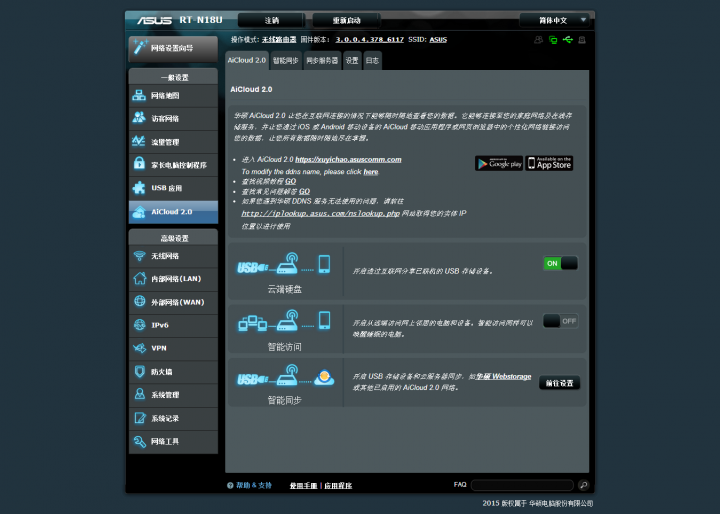Click GO link for FAQ answers
720x514 pixels.
(x=304, y=192)
